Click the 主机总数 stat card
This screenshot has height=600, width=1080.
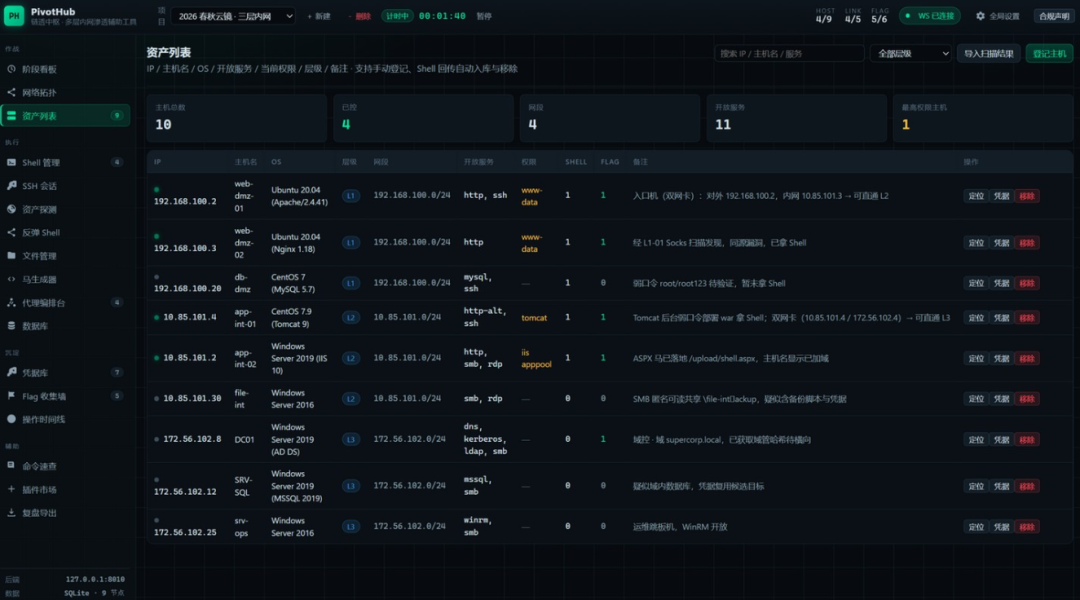(236, 118)
